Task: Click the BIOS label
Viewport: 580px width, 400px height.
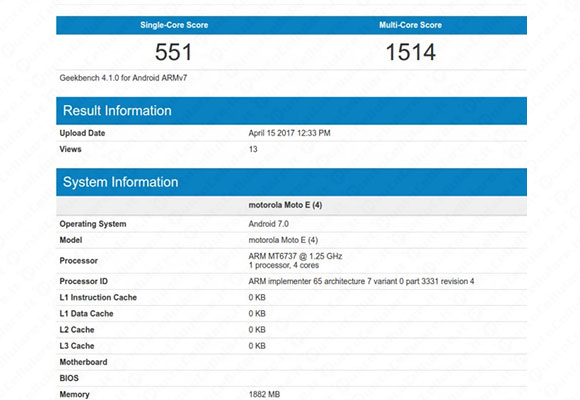Action: pos(69,378)
